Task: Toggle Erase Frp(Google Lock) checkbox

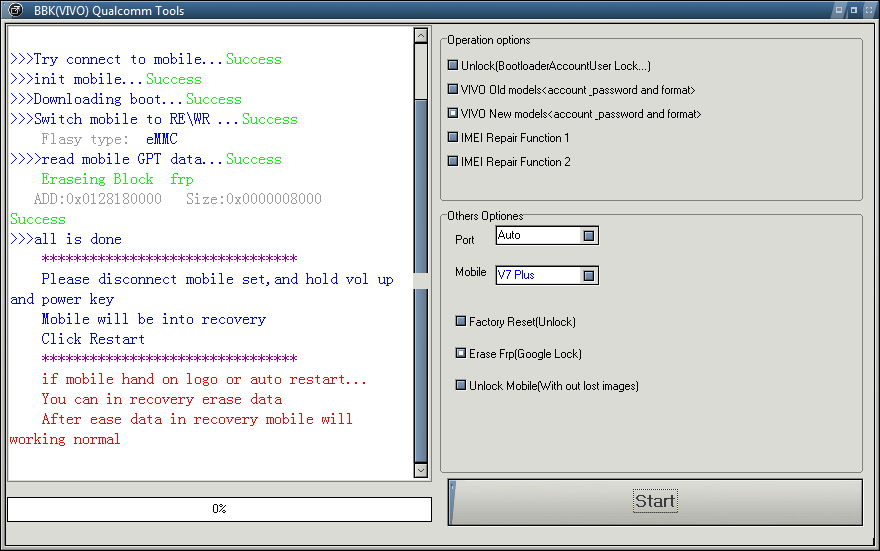Action: [461, 353]
